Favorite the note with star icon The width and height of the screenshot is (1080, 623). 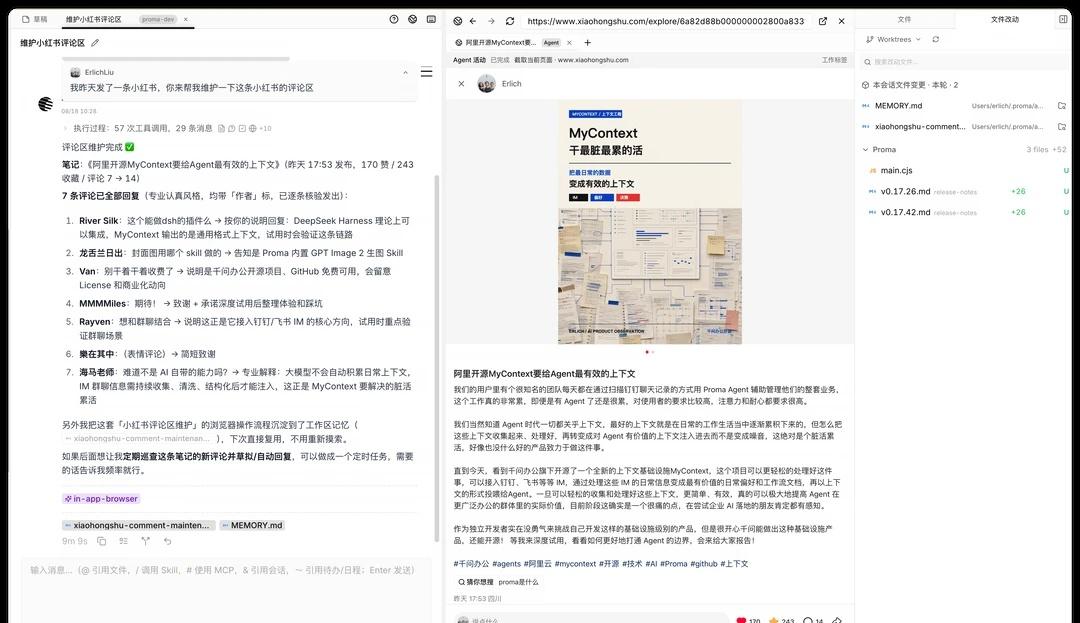coord(773,620)
